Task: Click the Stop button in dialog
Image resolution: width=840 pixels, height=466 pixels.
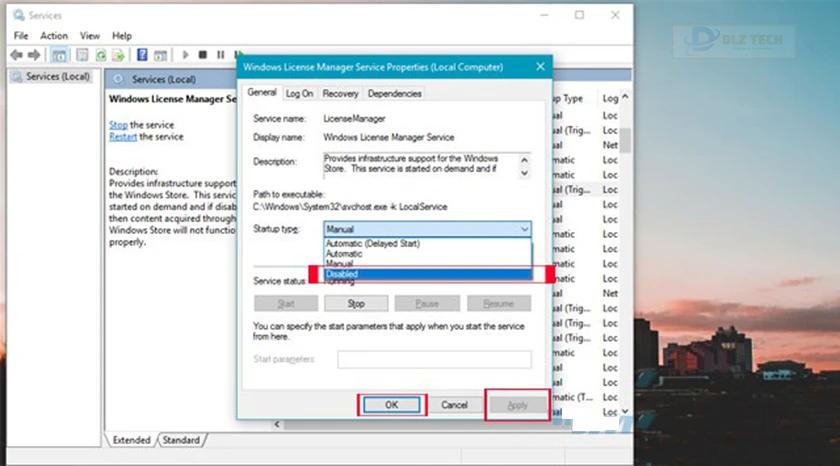Action: 356,304
